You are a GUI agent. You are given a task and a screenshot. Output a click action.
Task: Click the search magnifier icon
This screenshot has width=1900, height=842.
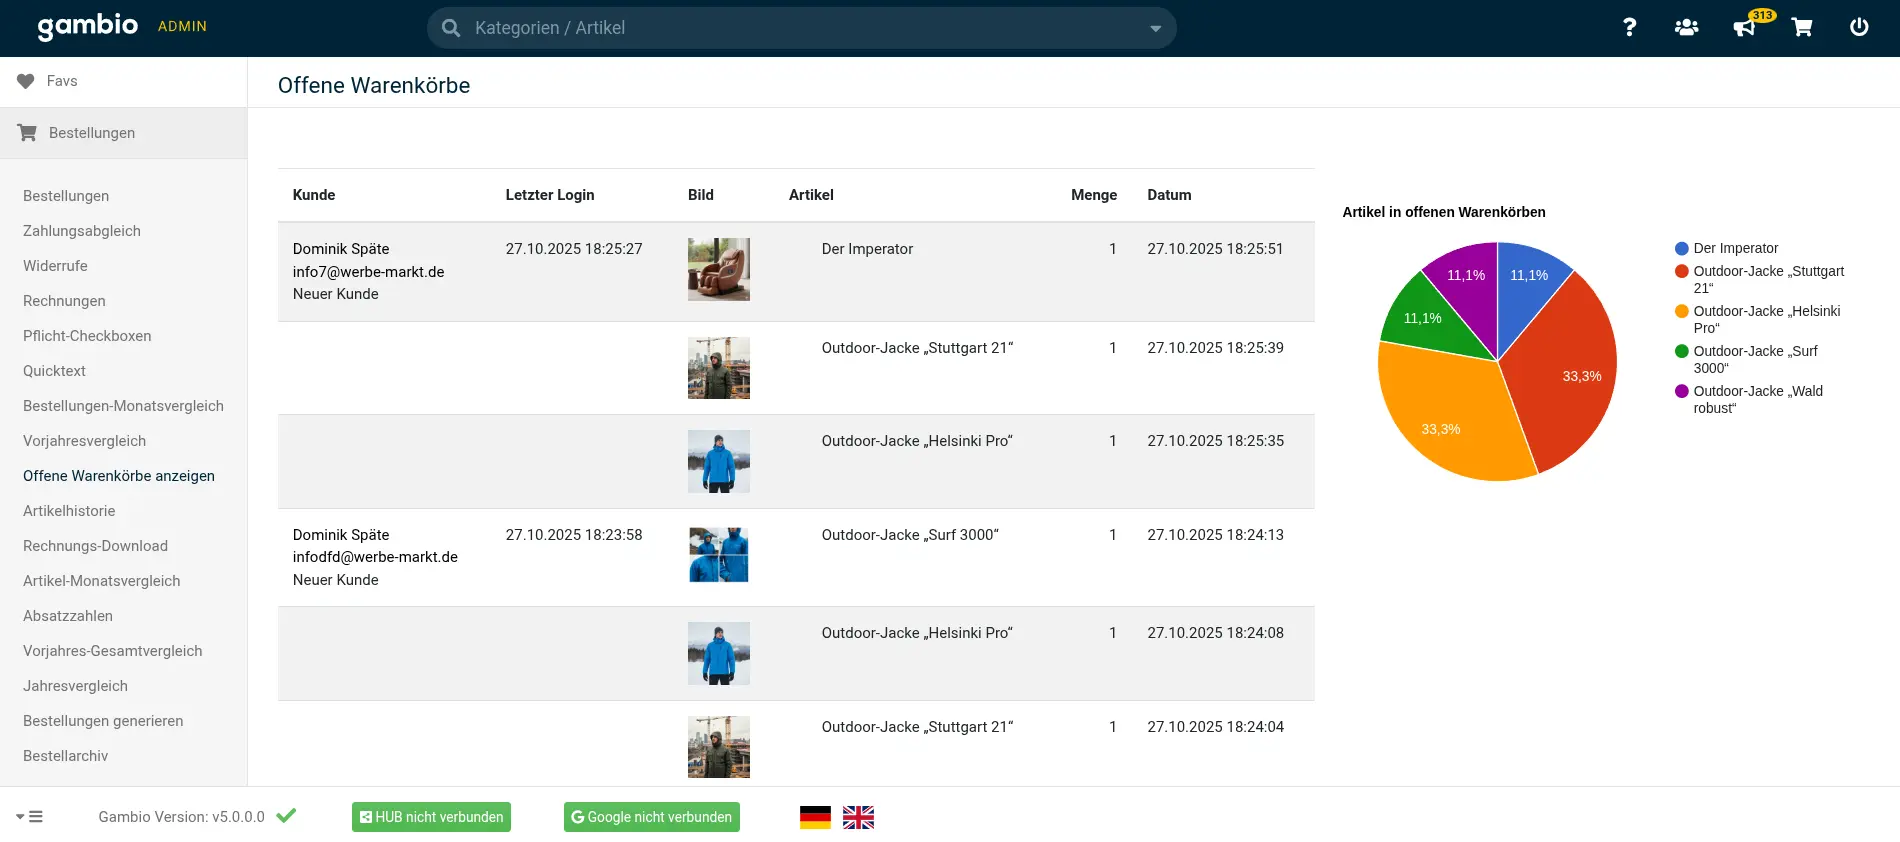pos(451,28)
